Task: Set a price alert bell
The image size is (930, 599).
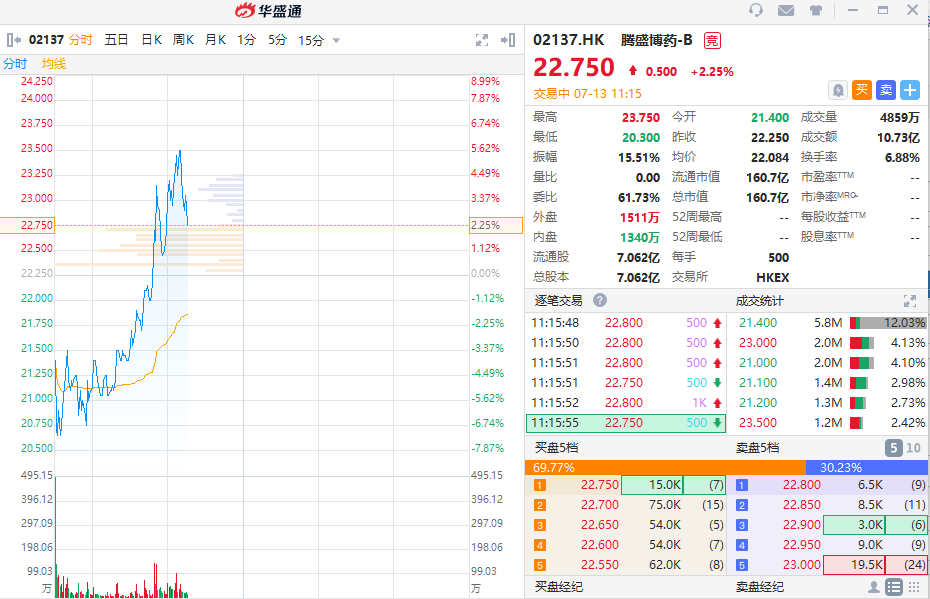Action: click(837, 90)
